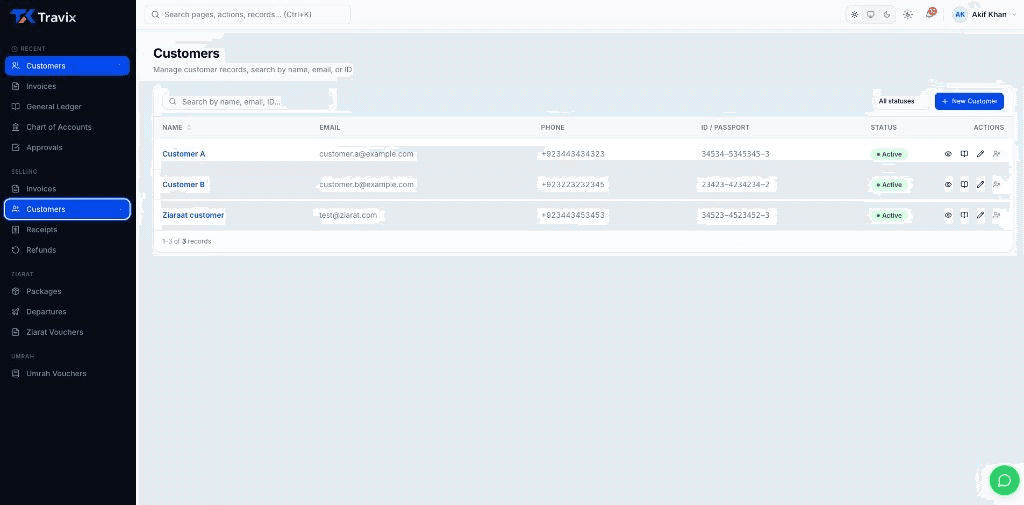Screen dimensions: 1024x505
Task: Click phone number +923443434323
Action: click(573, 154)
